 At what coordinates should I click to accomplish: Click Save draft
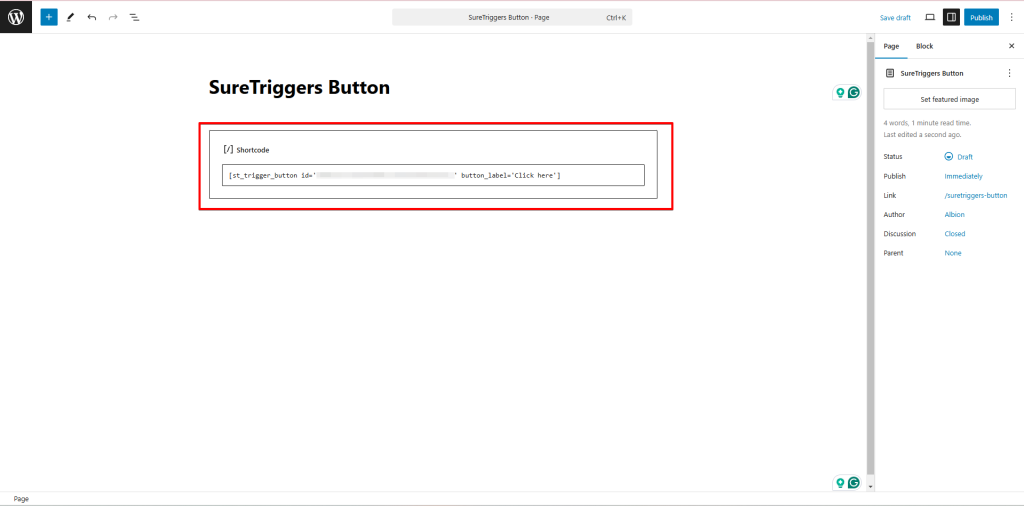tap(895, 17)
